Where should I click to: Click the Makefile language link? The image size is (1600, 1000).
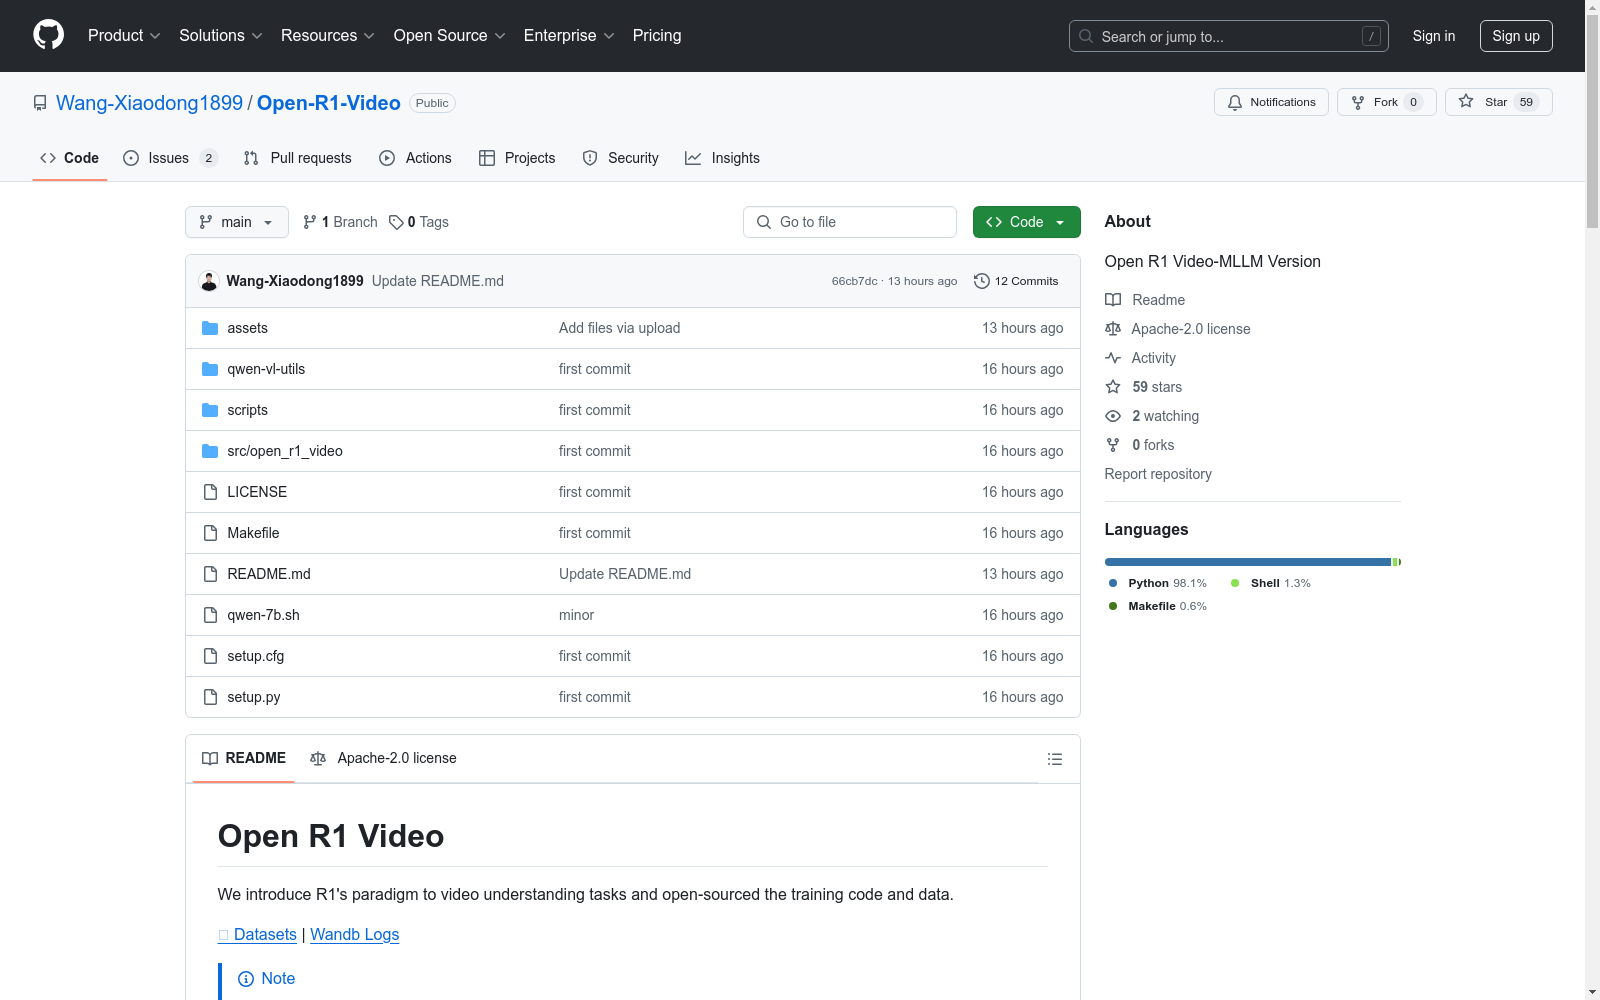coord(1158,606)
